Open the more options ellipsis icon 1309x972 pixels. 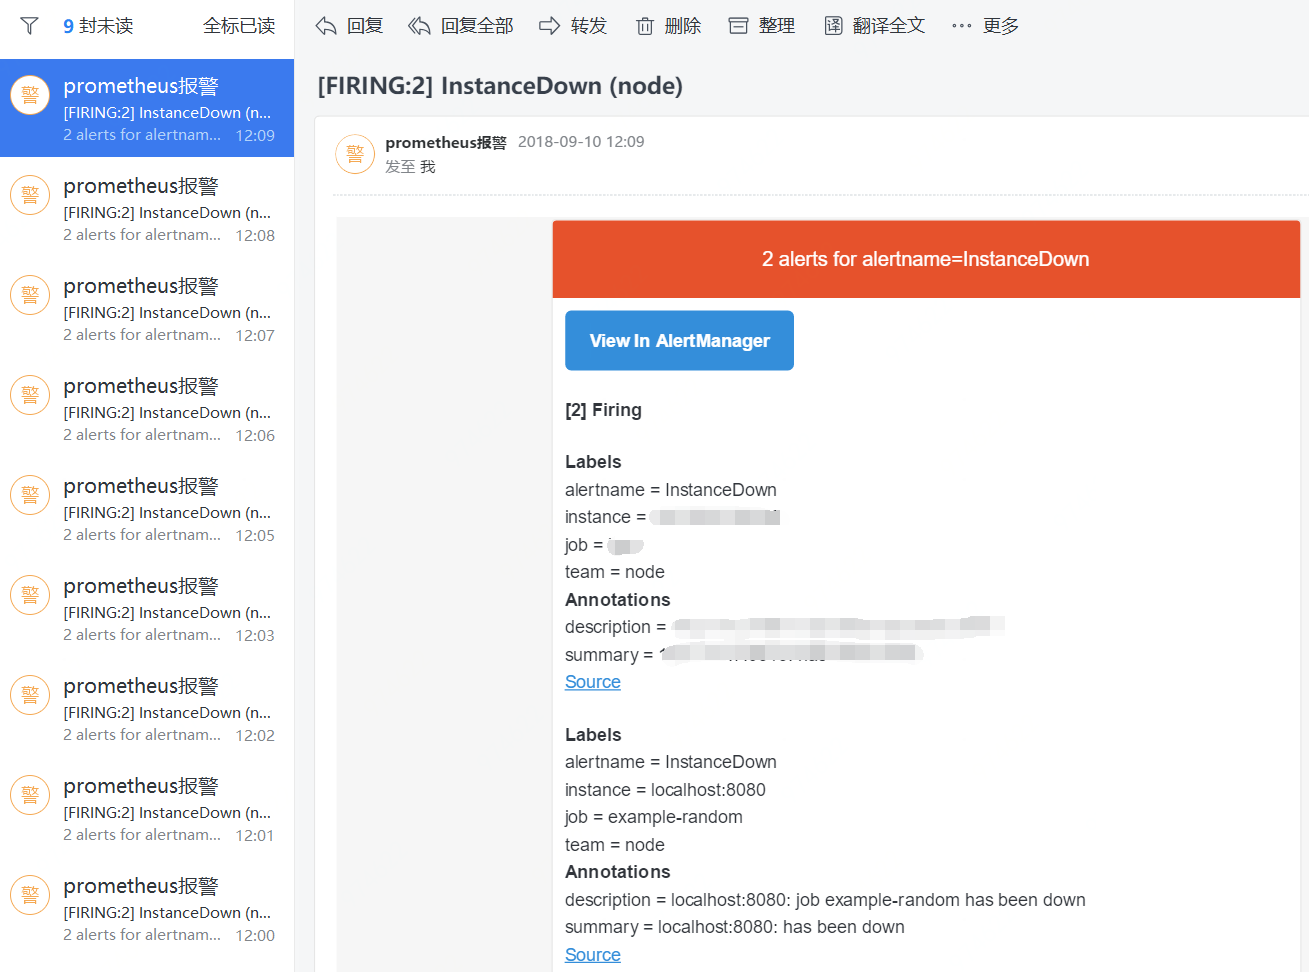(961, 26)
